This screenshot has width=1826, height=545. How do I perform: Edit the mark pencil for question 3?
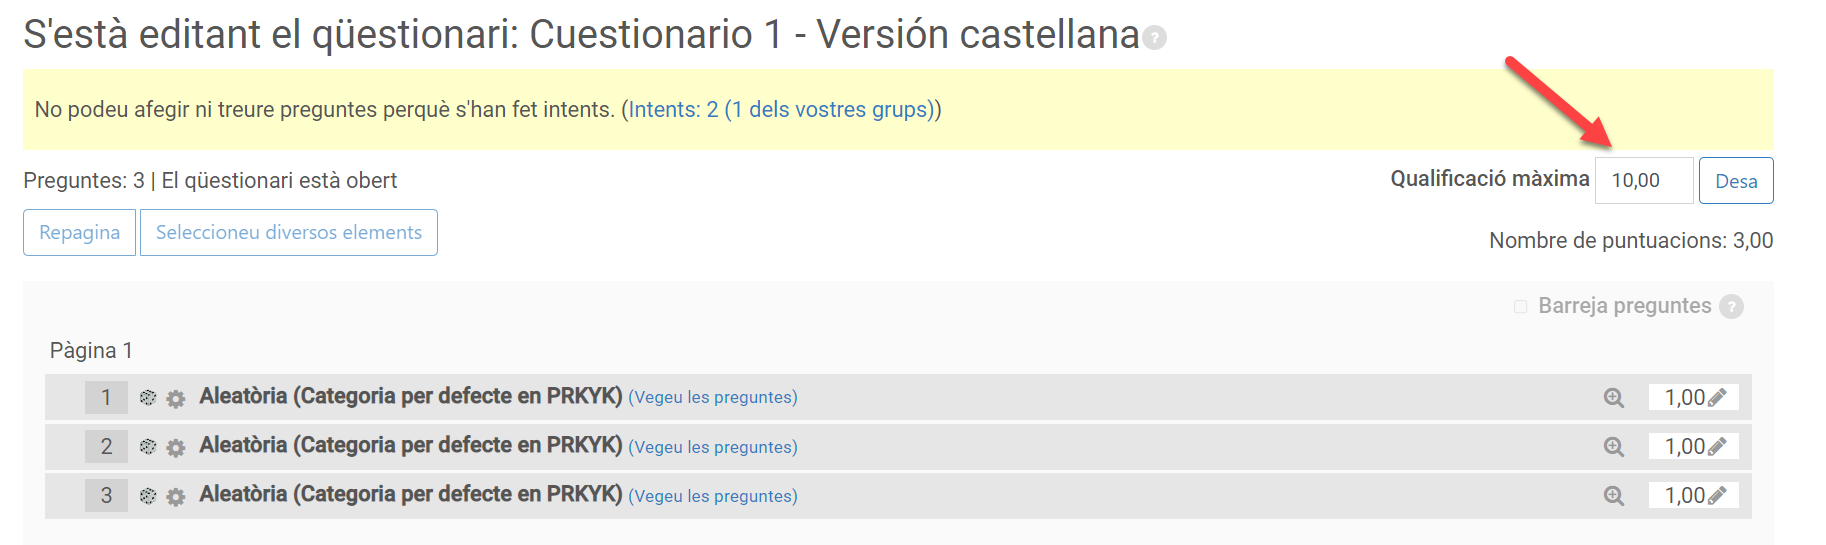tap(1718, 496)
